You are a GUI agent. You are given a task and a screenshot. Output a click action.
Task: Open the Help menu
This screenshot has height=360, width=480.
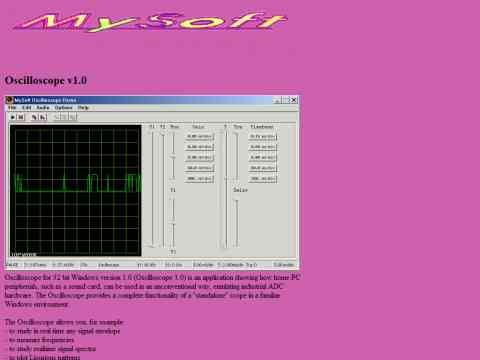pos(83,108)
